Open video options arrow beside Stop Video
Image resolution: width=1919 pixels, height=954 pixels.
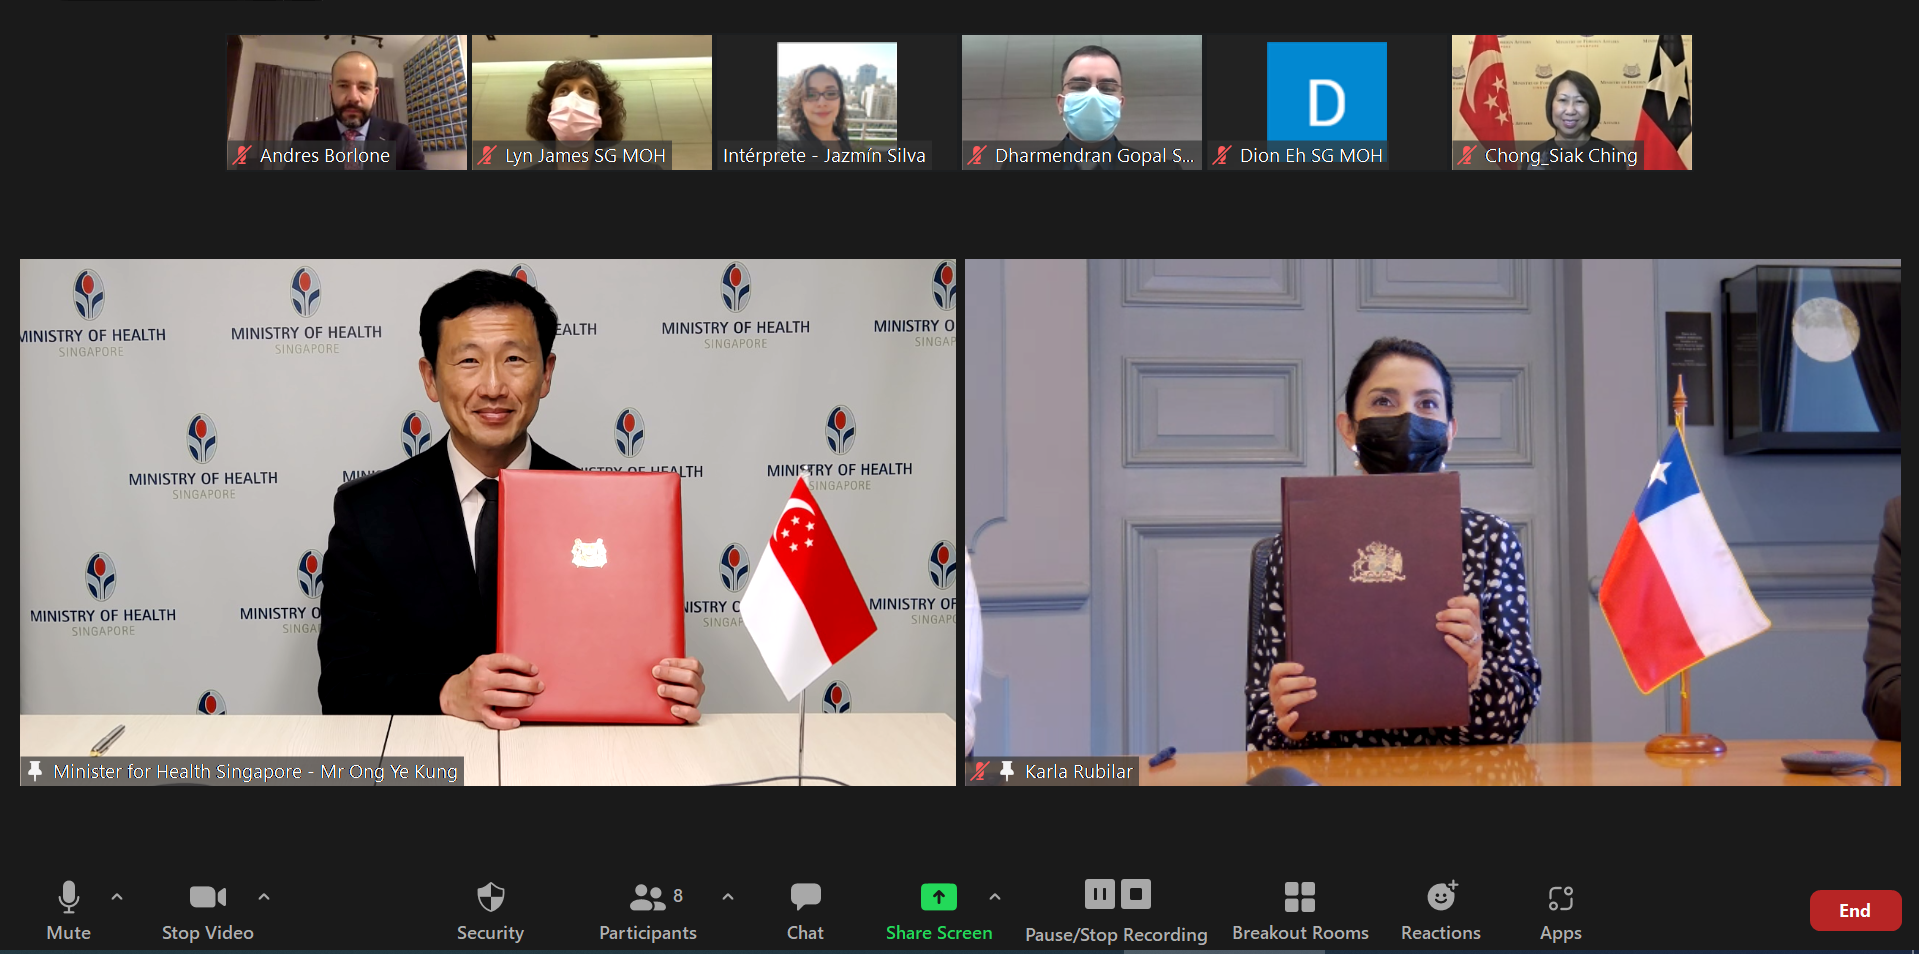264,897
